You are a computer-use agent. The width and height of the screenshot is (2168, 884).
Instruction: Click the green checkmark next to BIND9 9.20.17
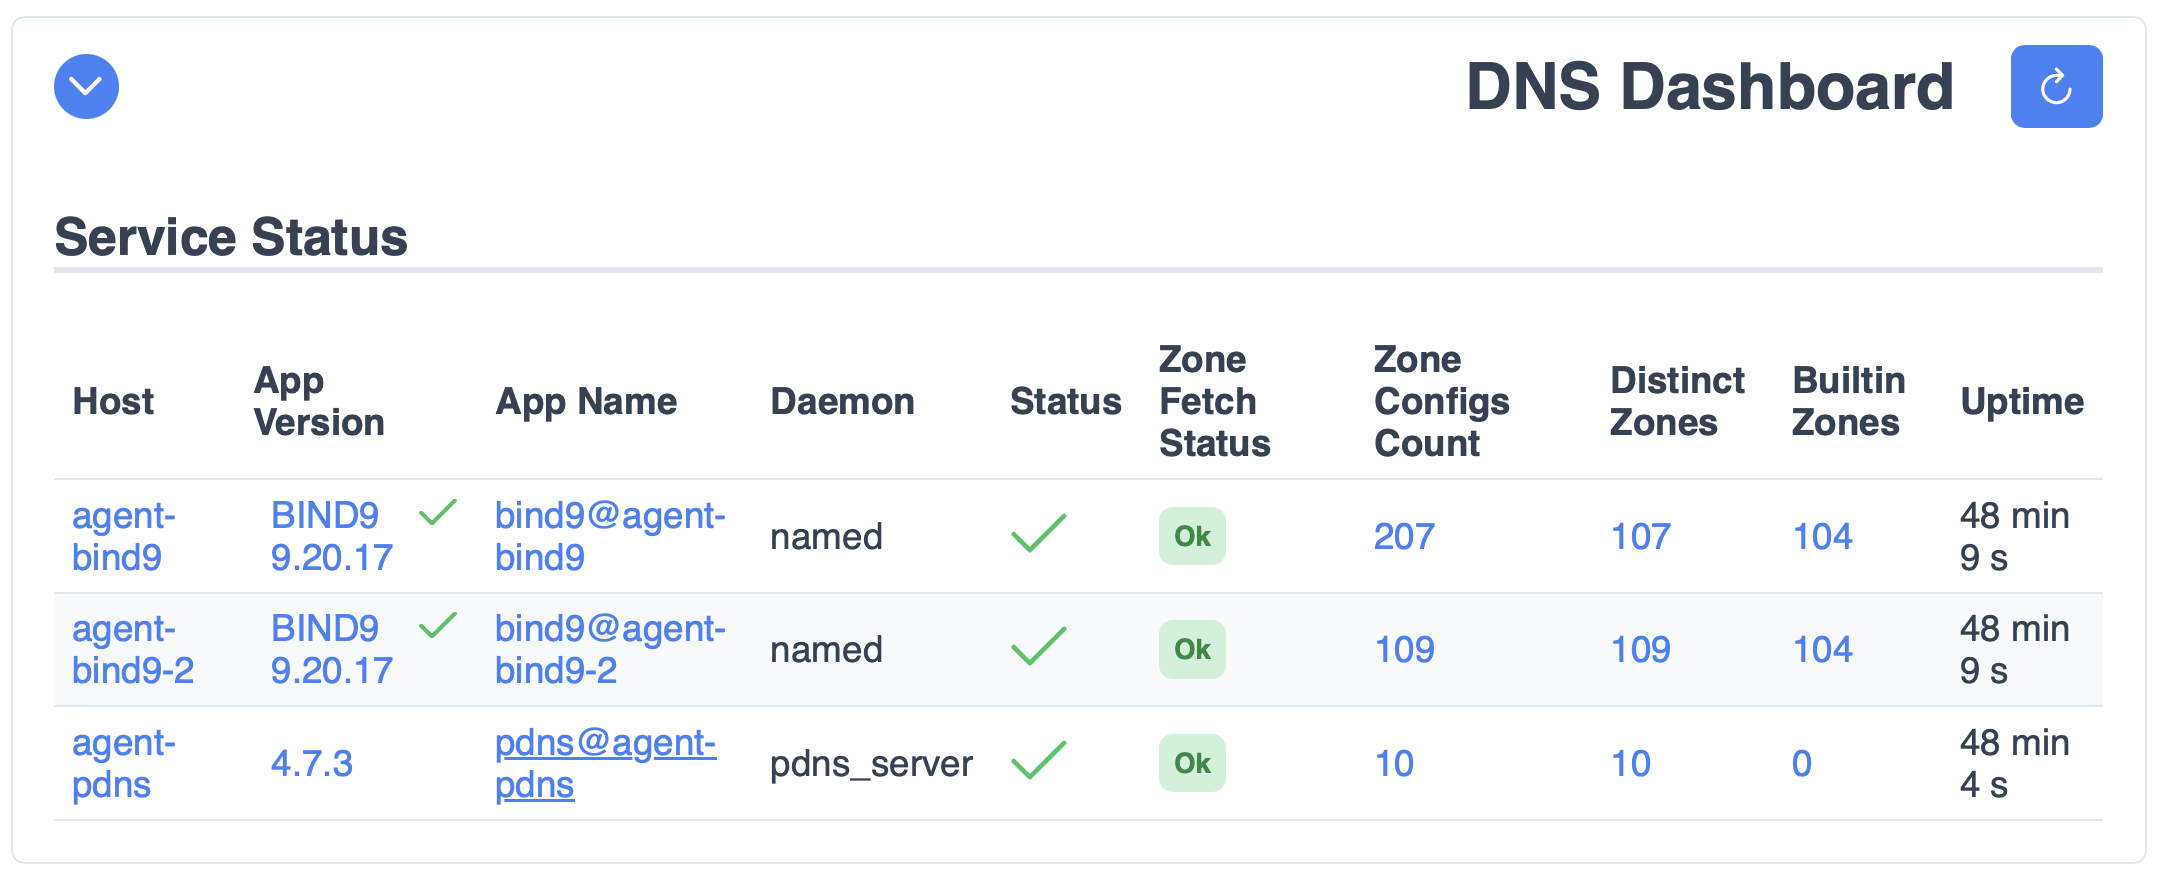point(437,514)
